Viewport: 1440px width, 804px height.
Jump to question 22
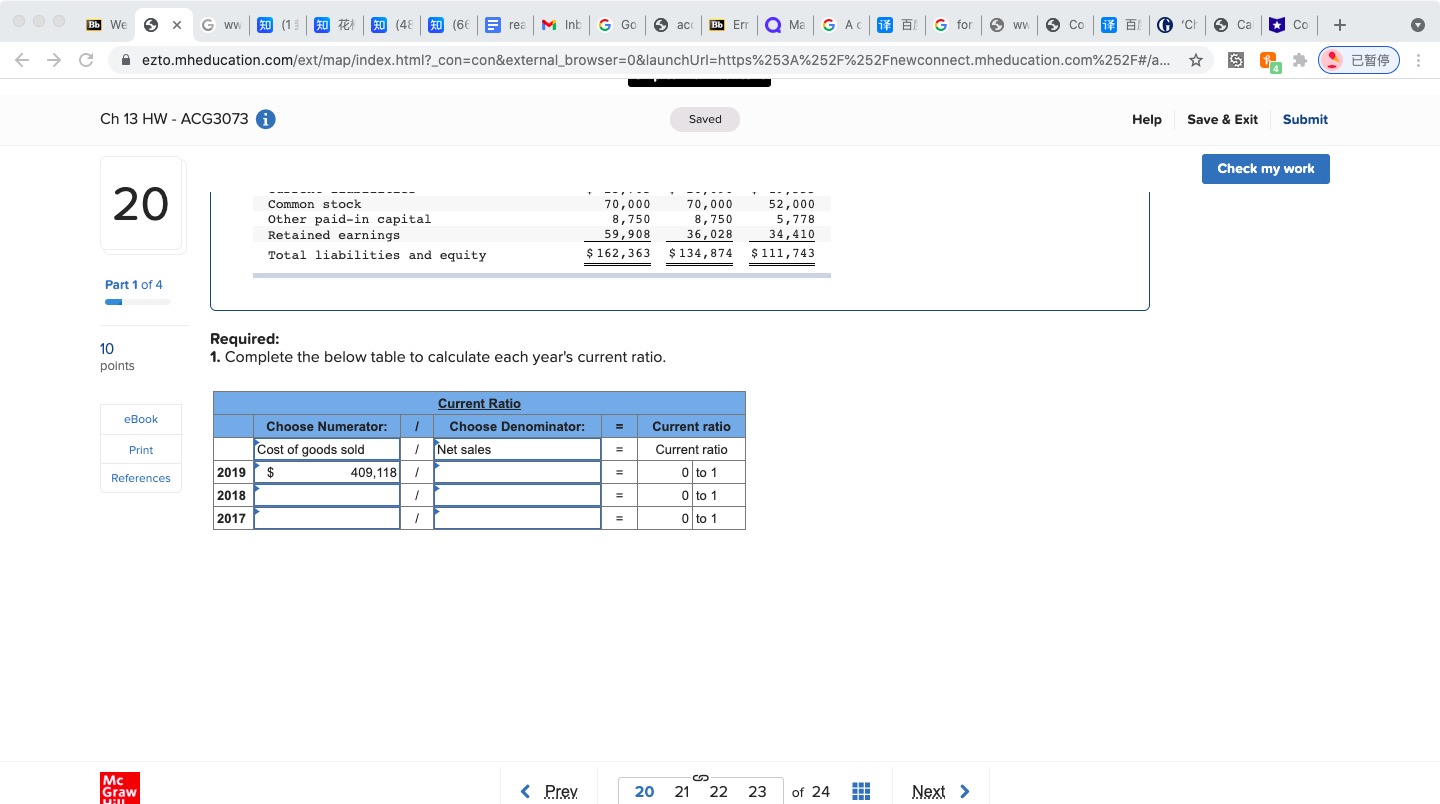click(718, 791)
